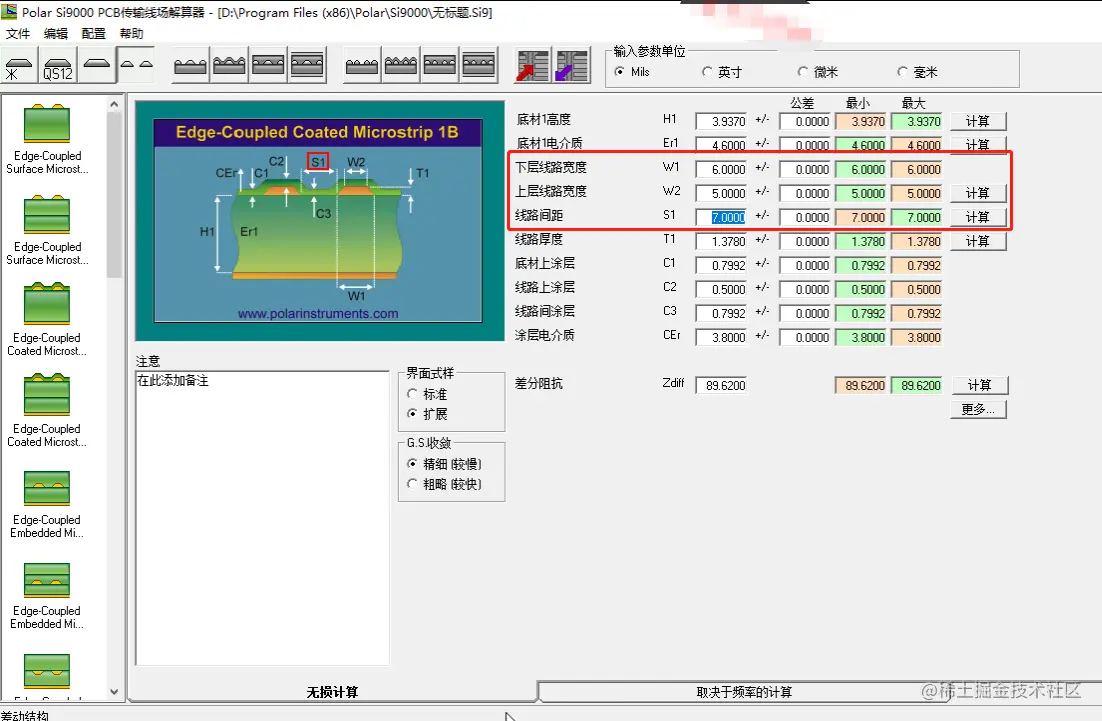Select 毫米 (millimeters) as input unit
The width and height of the screenshot is (1102, 721).
[x=917, y=72]
